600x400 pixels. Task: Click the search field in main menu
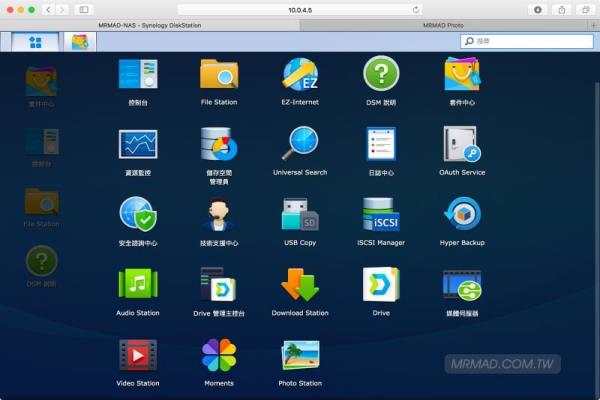[527, 41]
